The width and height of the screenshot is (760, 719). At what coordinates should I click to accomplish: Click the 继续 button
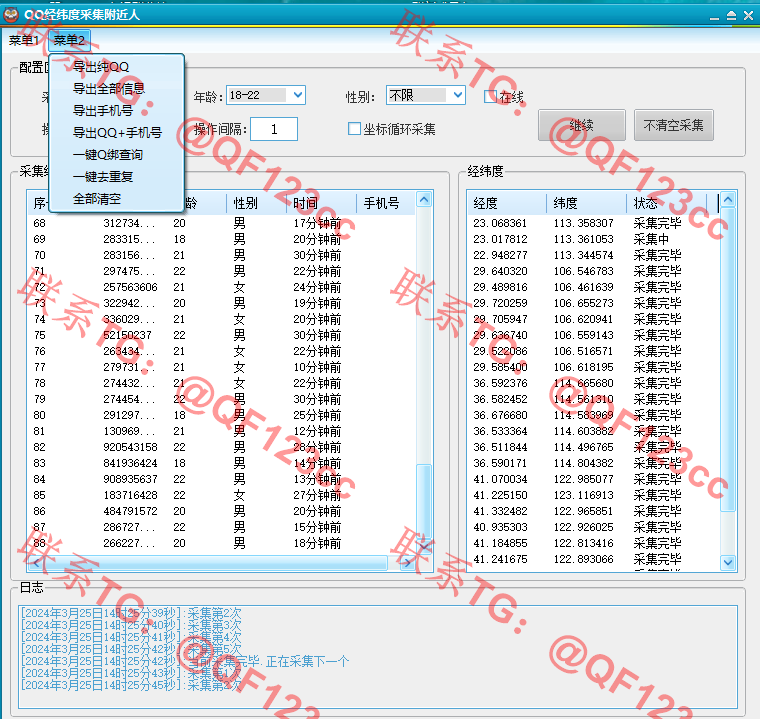[582, 125]
